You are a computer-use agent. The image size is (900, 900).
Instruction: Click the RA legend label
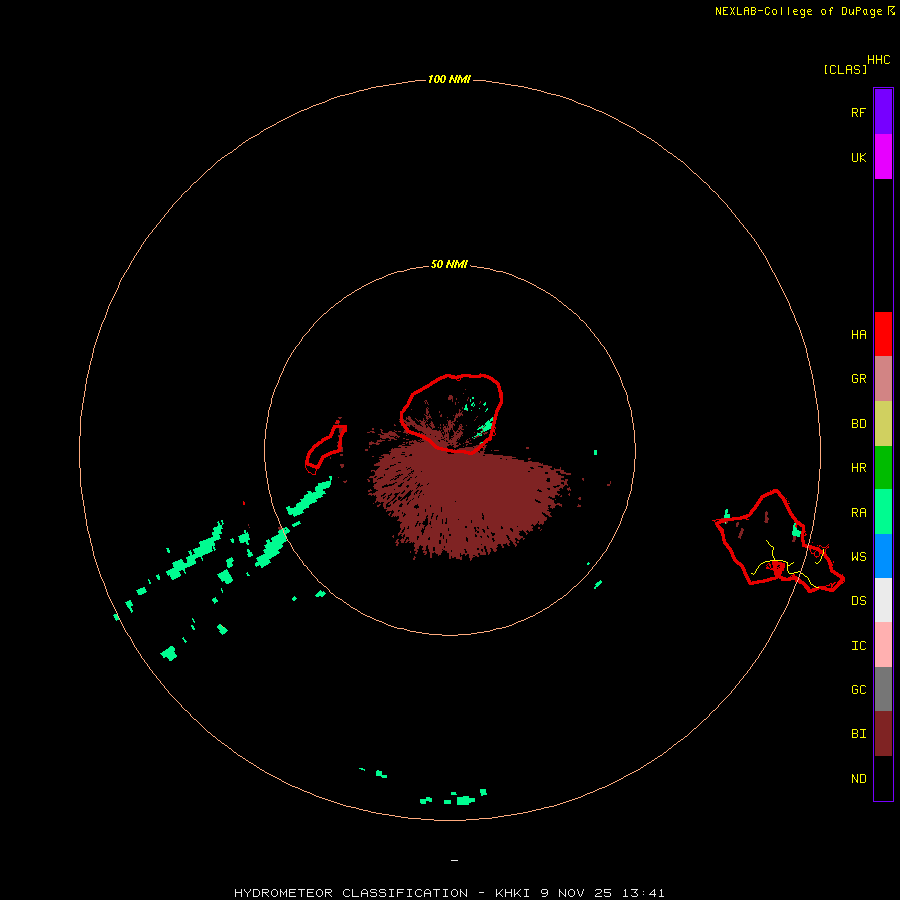pyautogui.click(x=858, y=513)
